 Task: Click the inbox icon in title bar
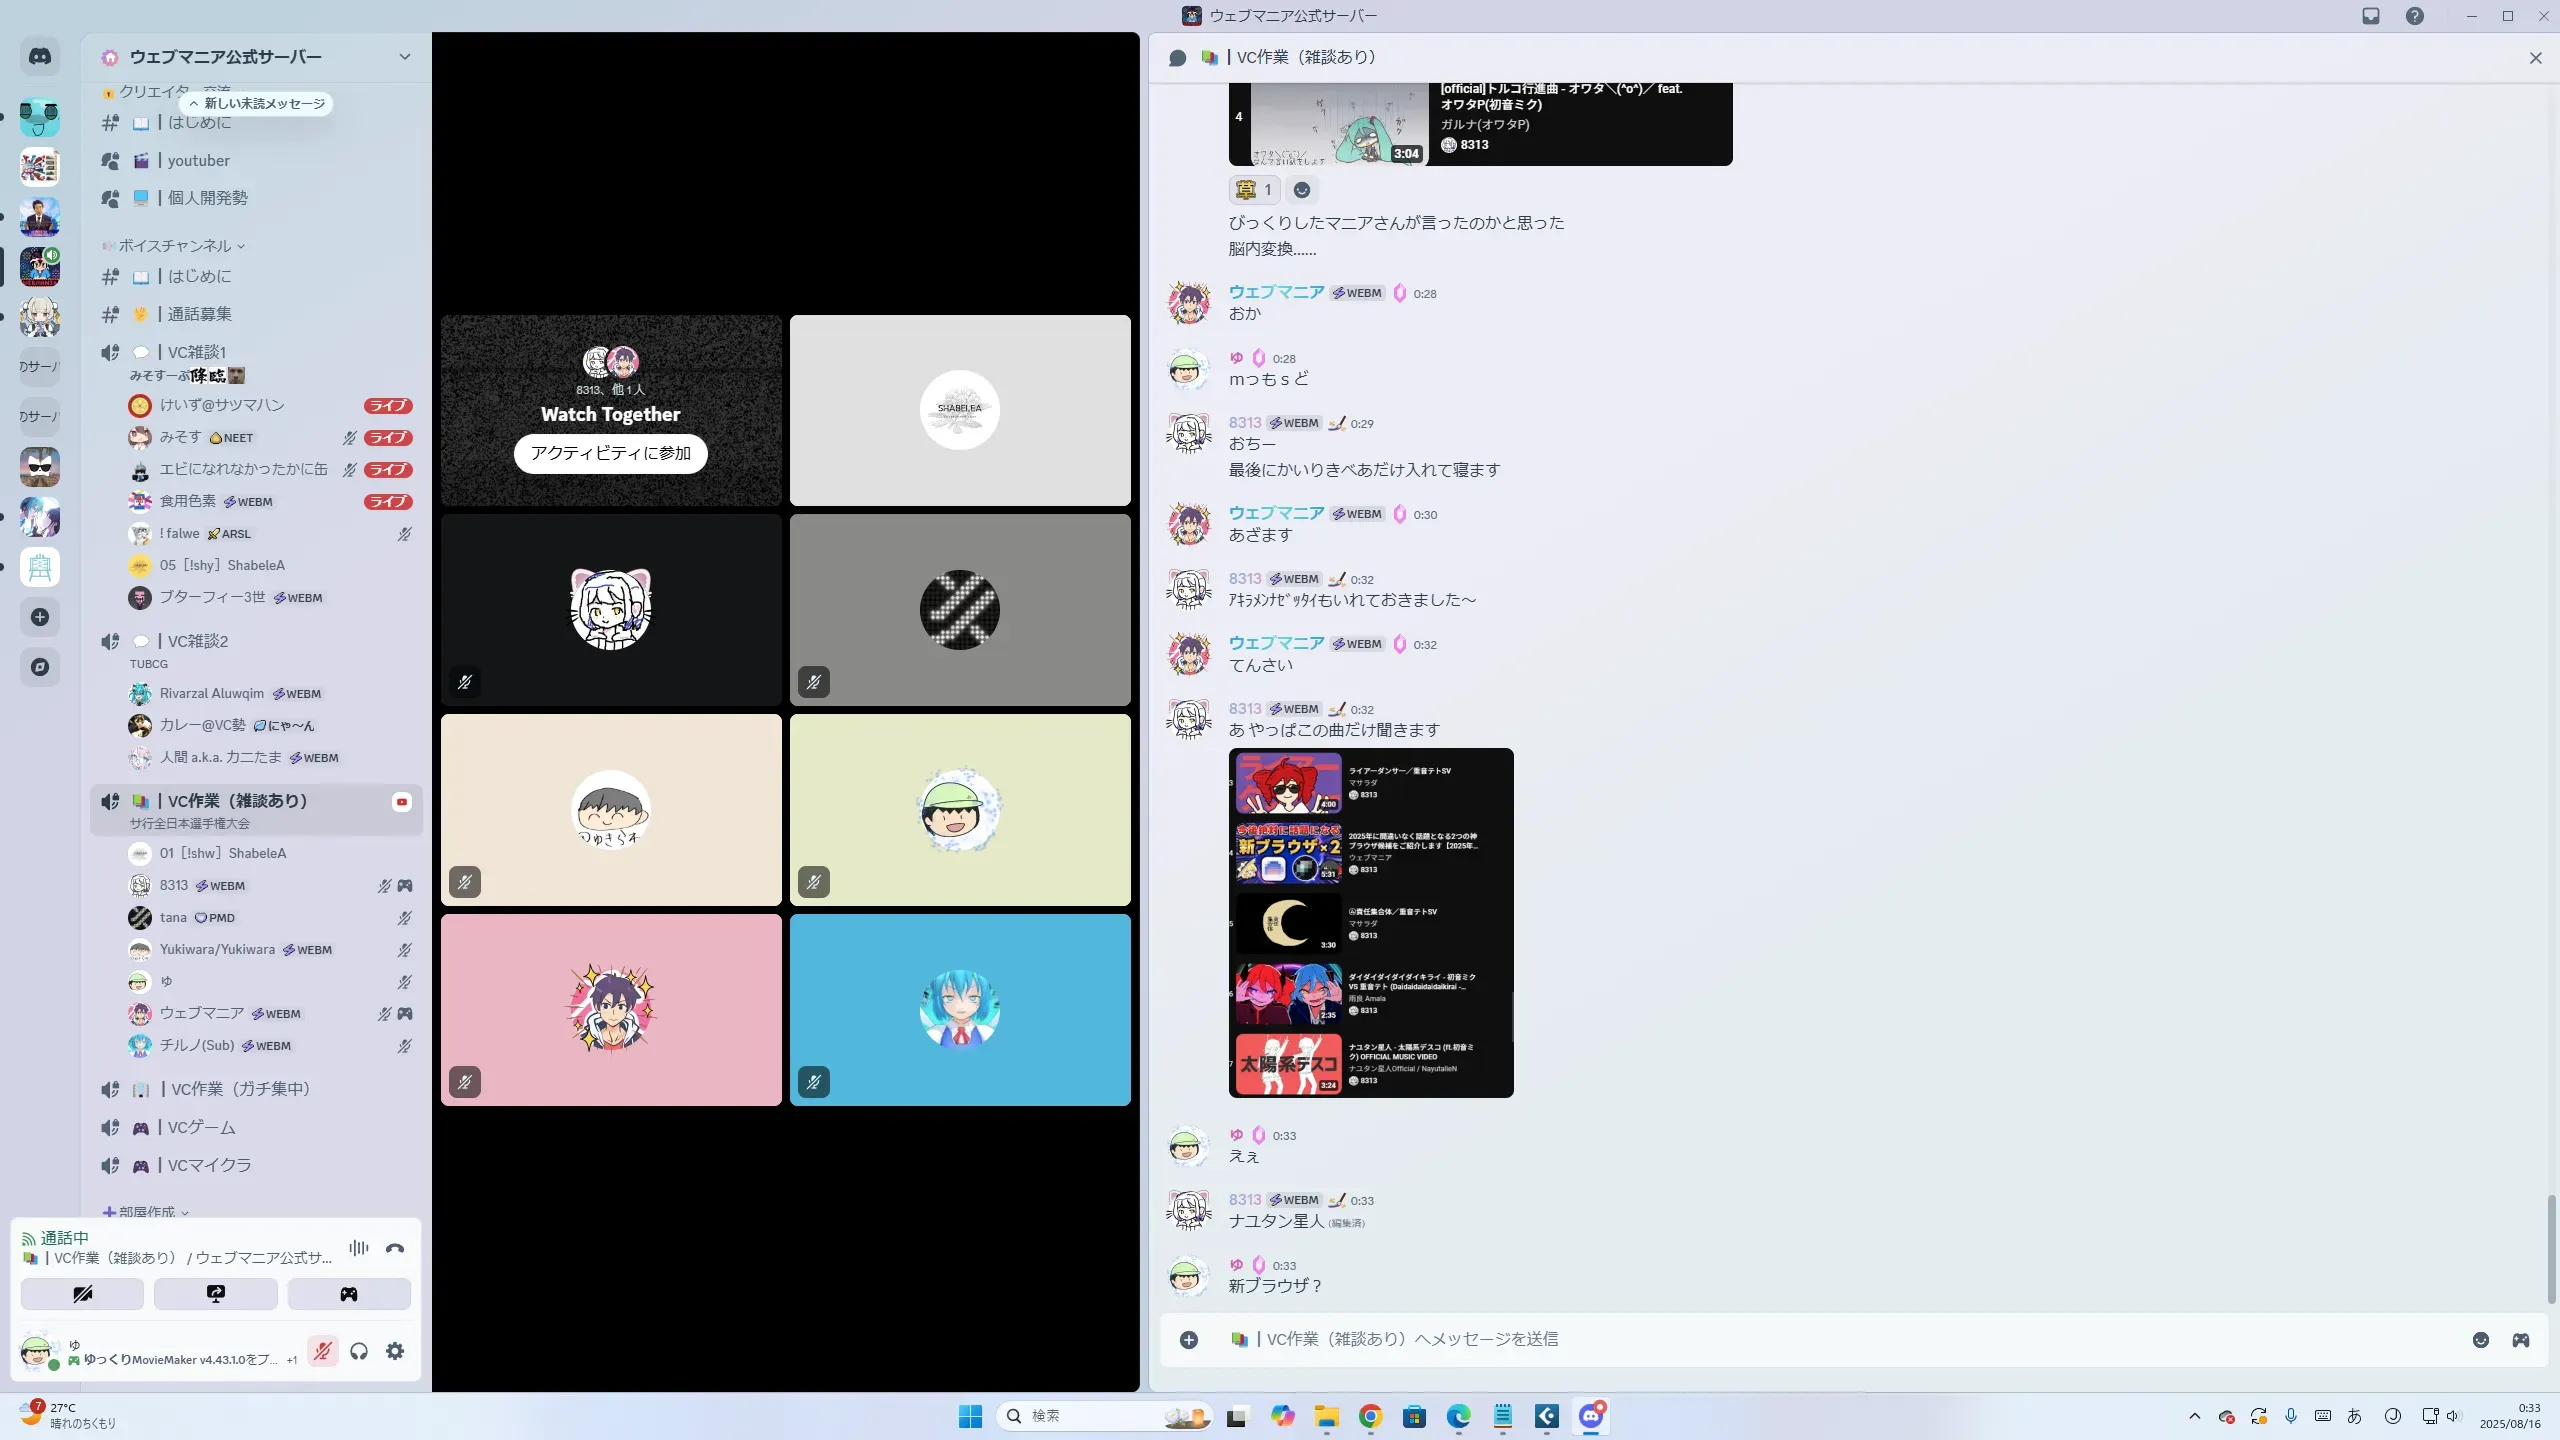(2371, 16)
